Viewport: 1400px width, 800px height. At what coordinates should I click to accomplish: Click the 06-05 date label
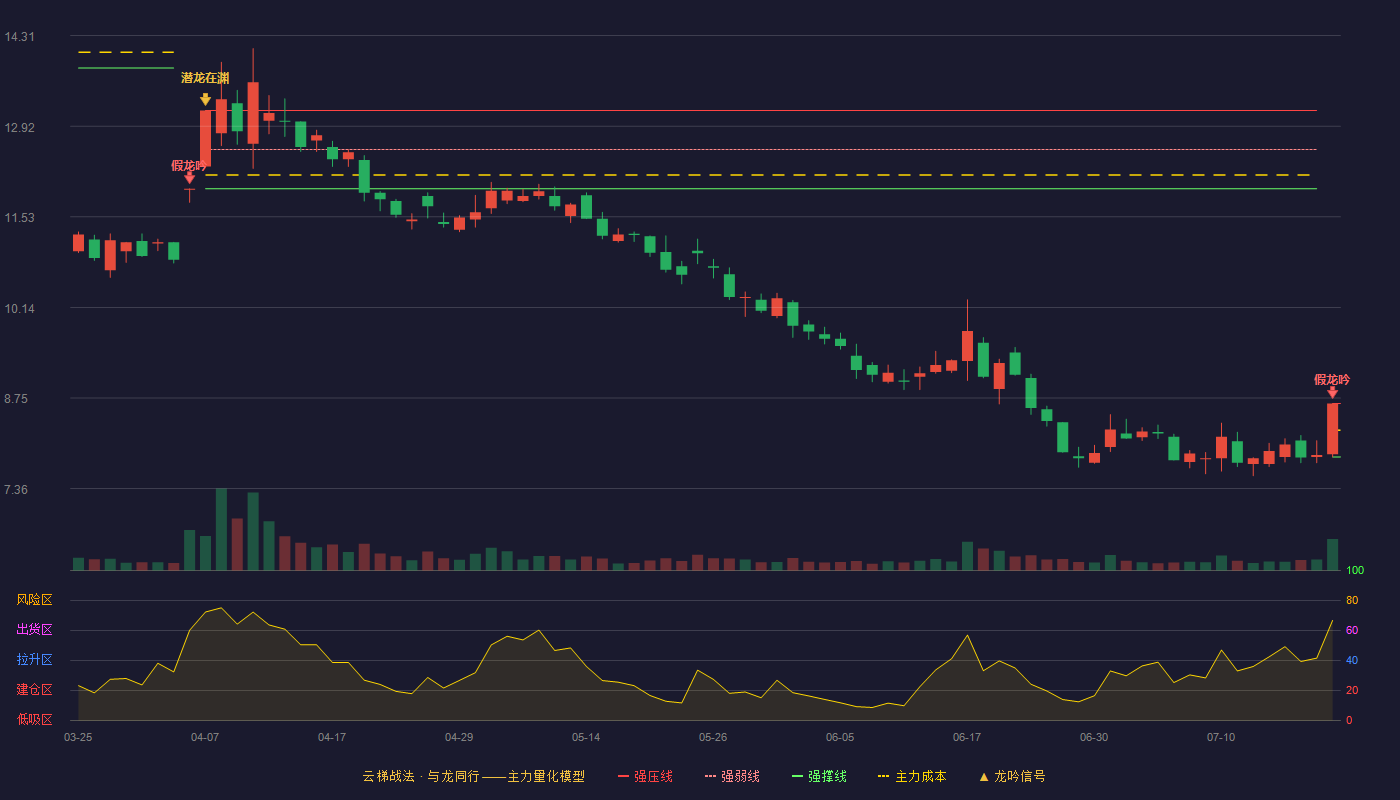[x=840, y=737]
